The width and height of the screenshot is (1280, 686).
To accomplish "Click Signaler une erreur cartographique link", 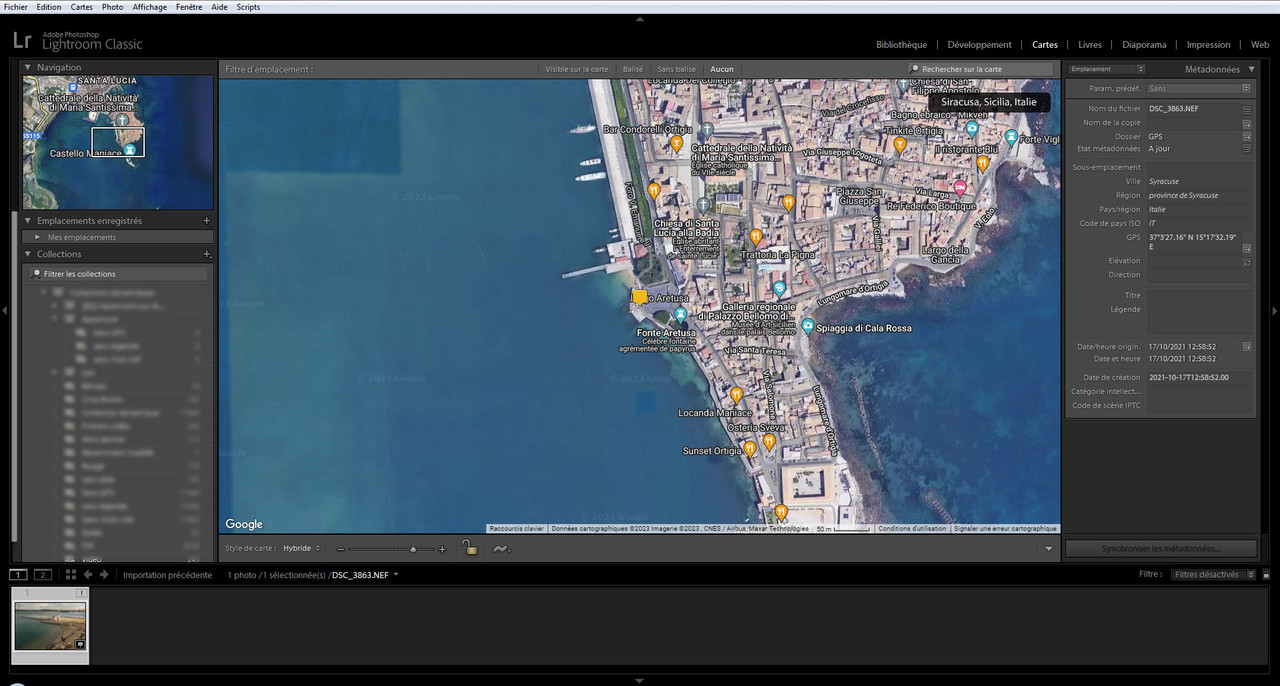I will (x=1005, y=528).
